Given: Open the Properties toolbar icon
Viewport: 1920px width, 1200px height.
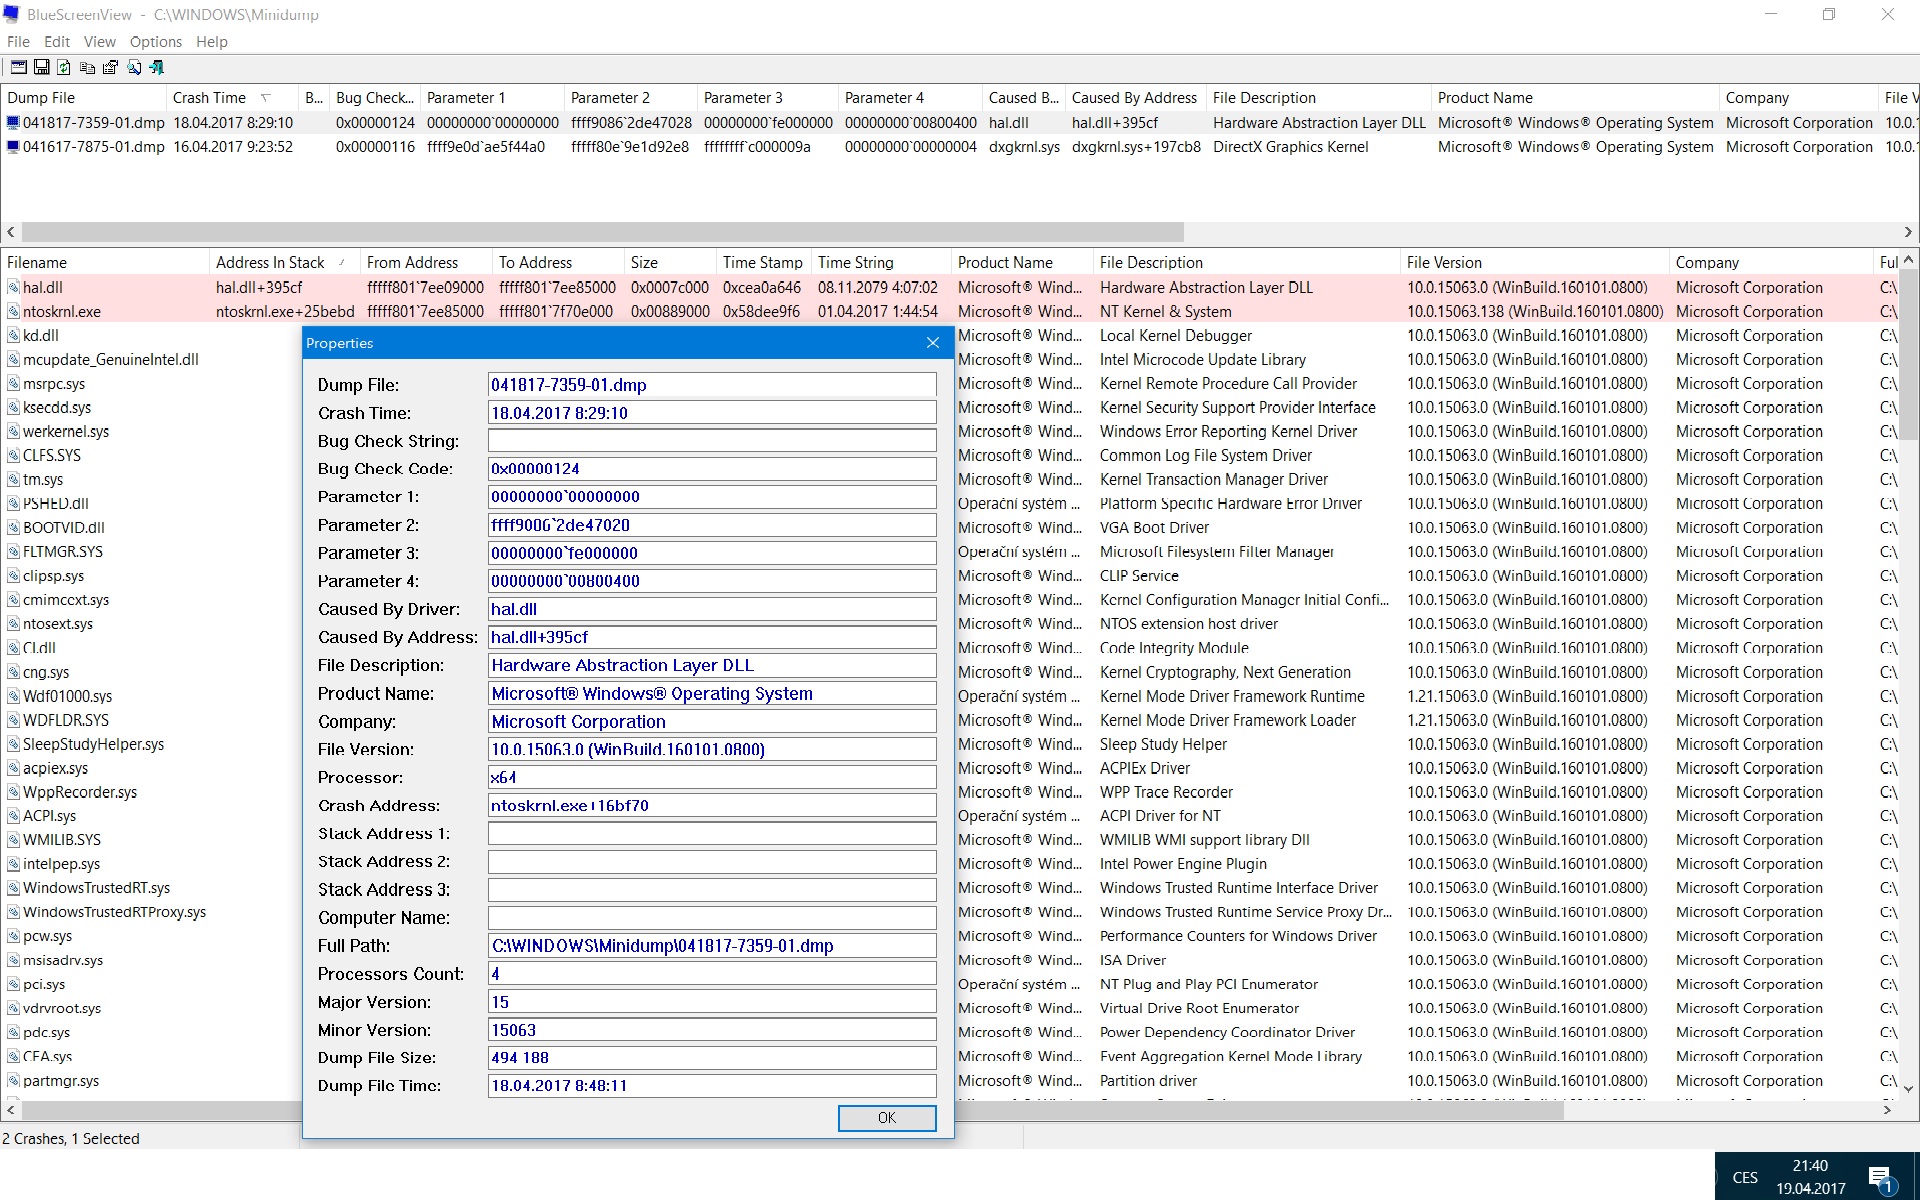Looking at the screenshot, I should [x=110, y=67].
